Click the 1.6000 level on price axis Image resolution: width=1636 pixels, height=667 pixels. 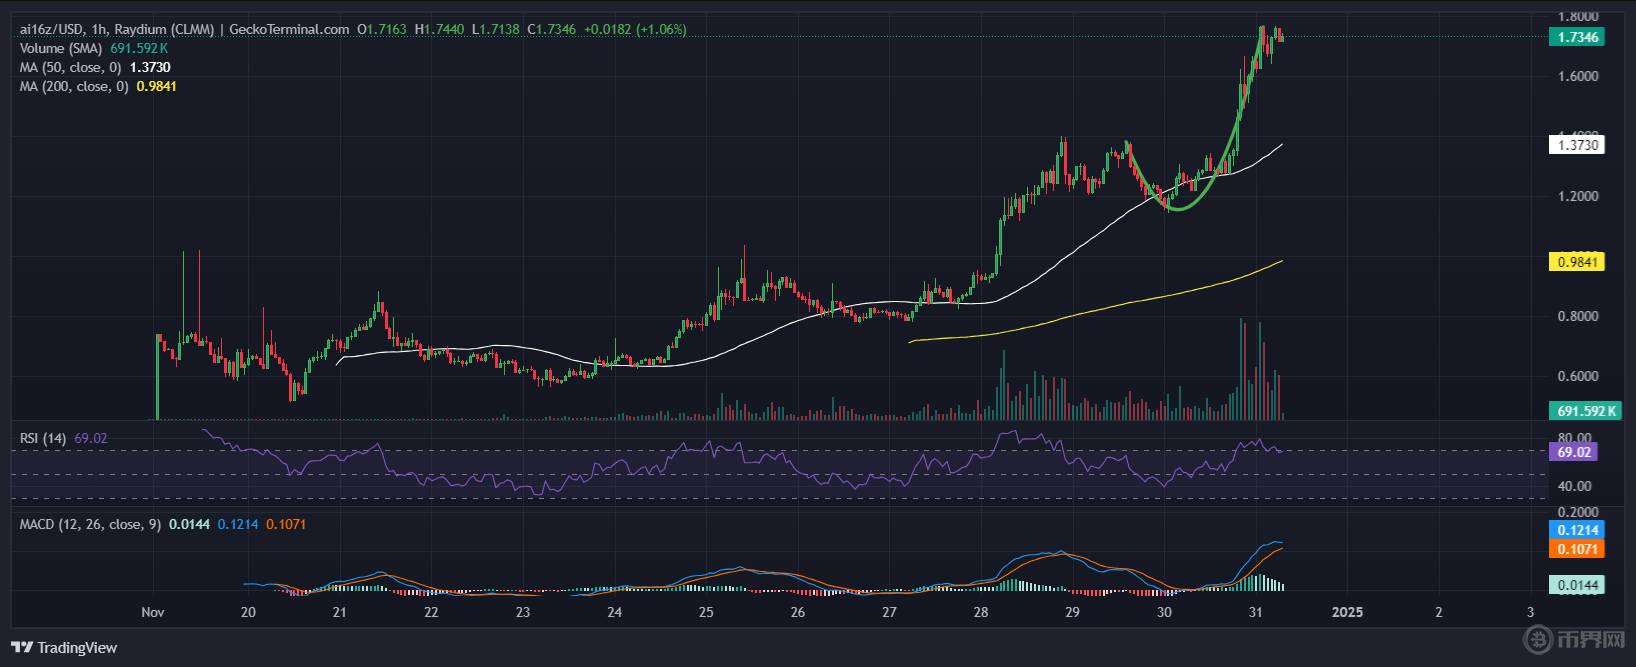click(1578, 76)
